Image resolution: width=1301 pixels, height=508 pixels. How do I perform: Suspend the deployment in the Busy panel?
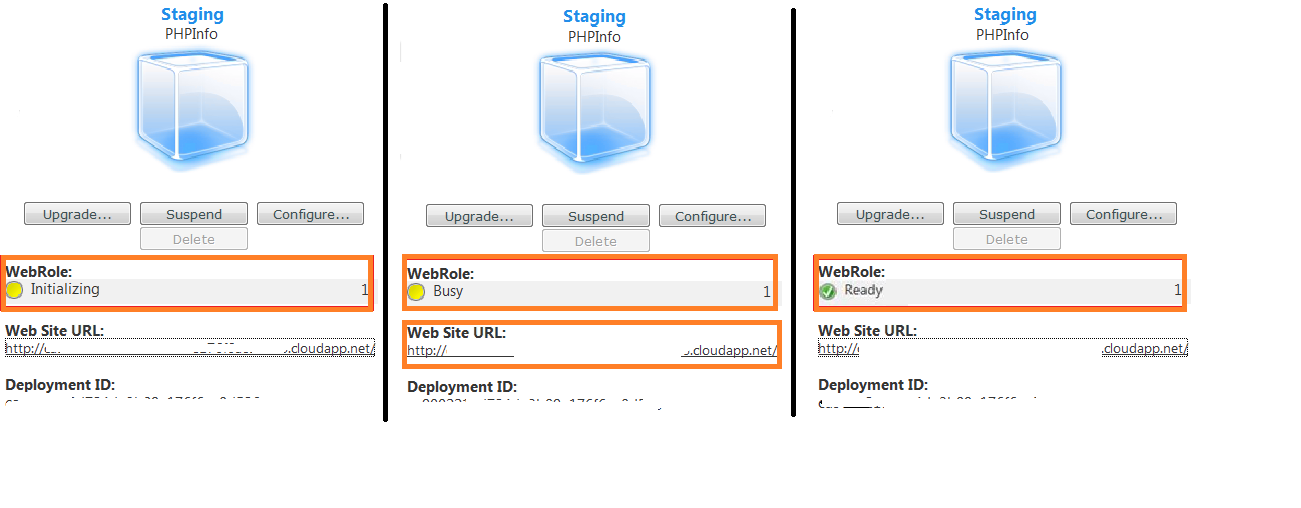point(596,216)
